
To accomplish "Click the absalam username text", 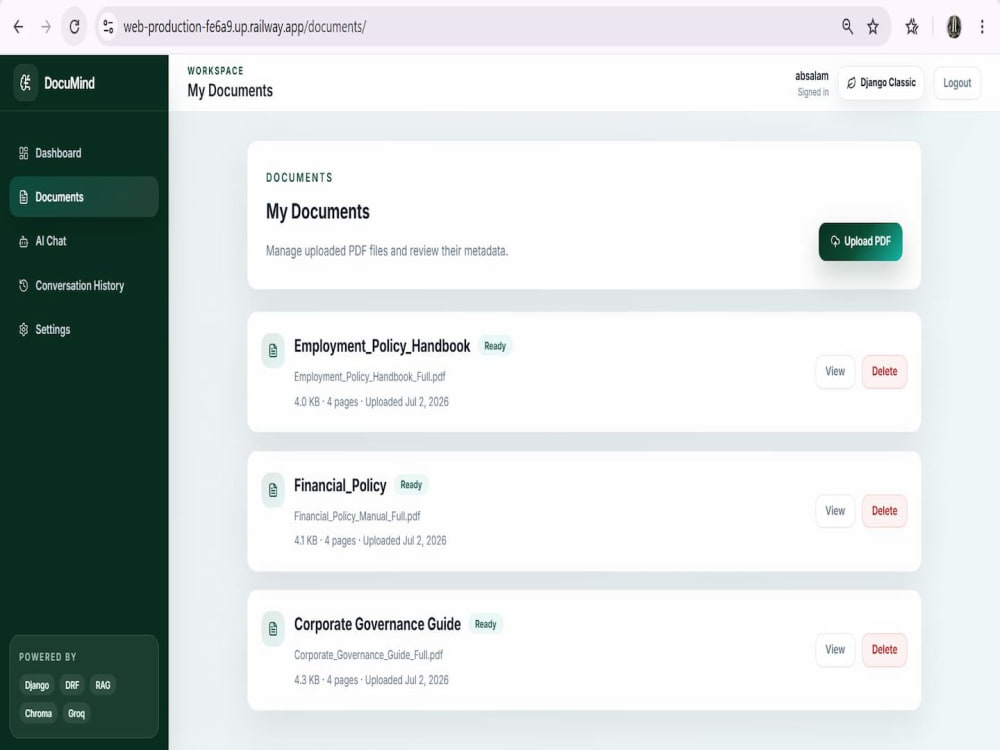I will click(812, 76).
